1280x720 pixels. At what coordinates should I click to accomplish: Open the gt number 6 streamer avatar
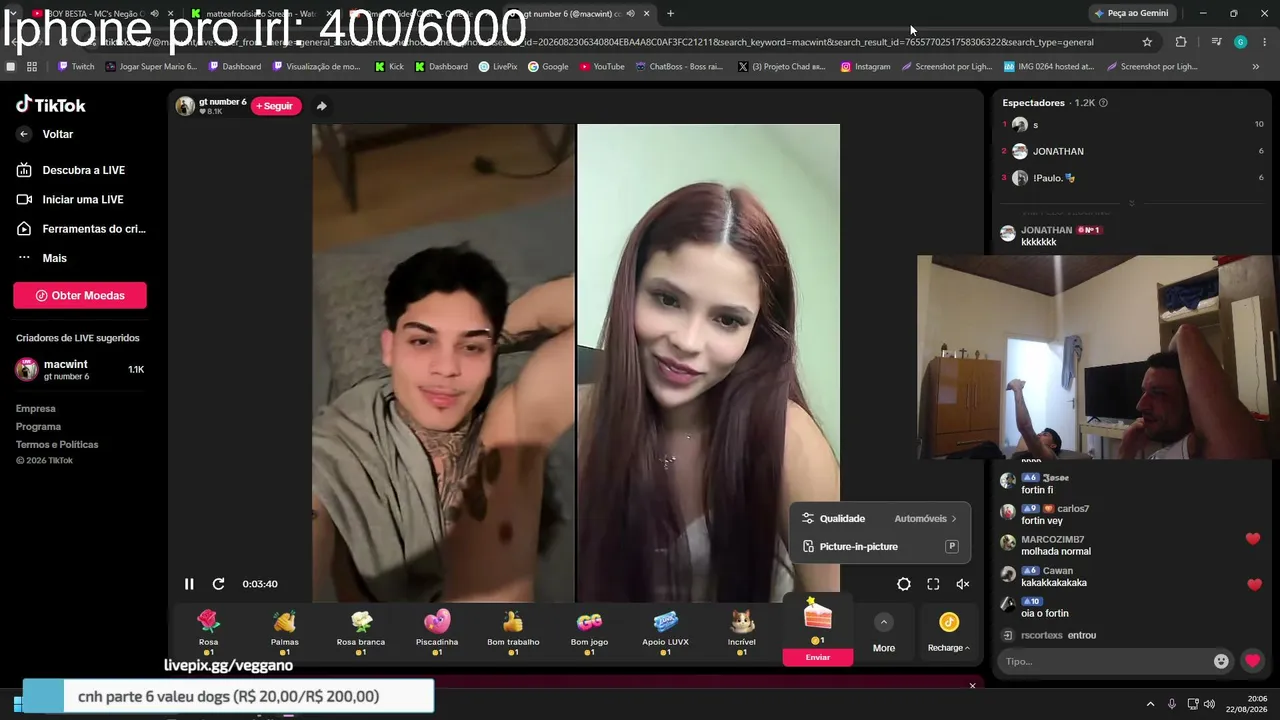tap(185, 106)
